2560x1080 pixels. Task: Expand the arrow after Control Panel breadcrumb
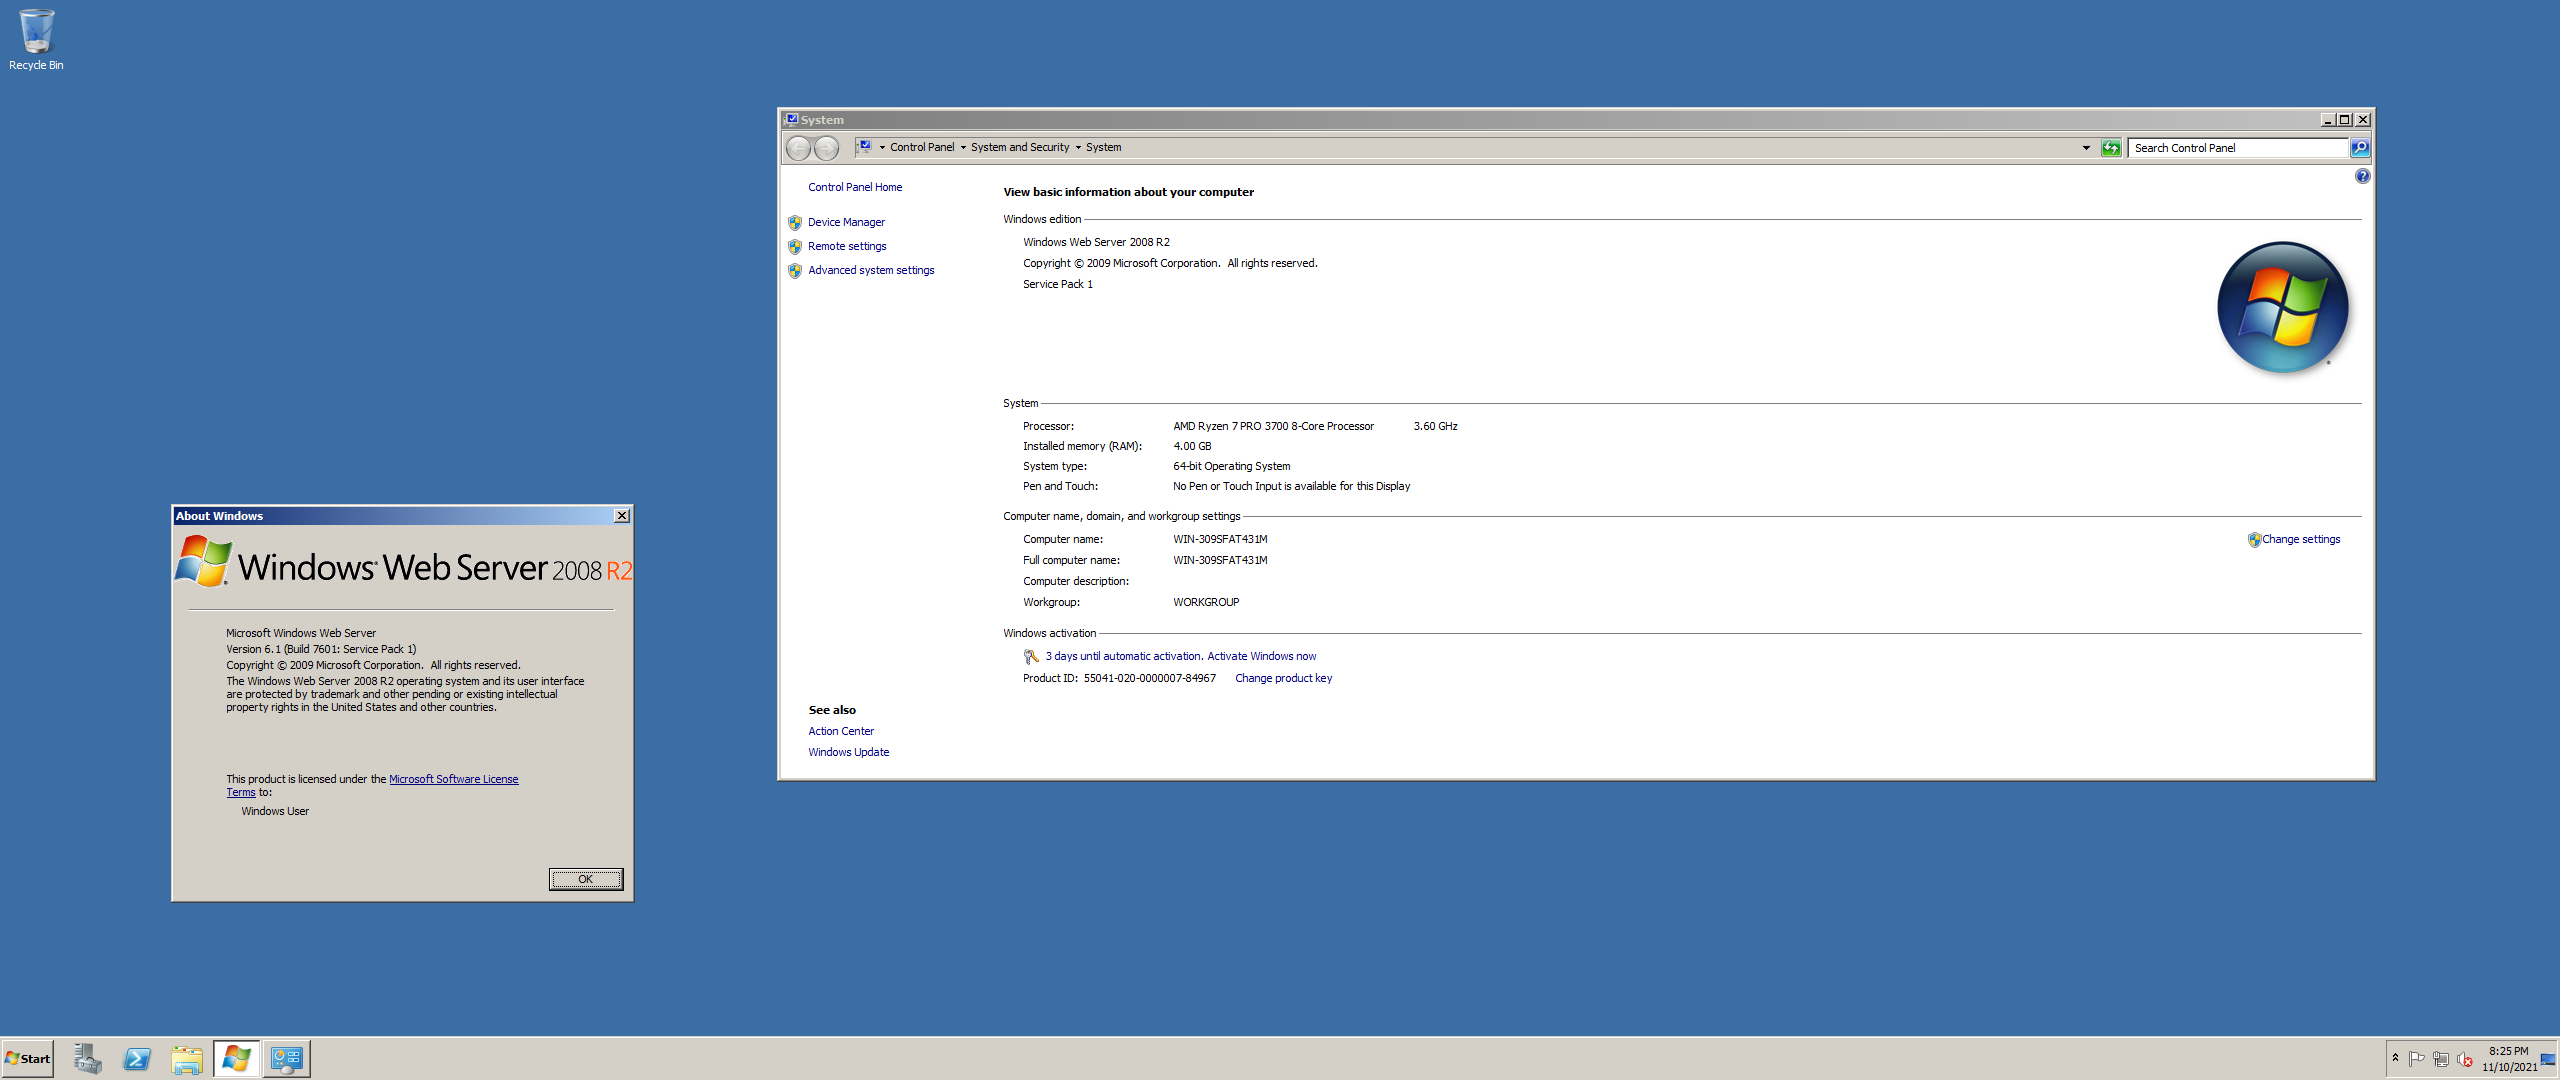[x=963, y=148]
